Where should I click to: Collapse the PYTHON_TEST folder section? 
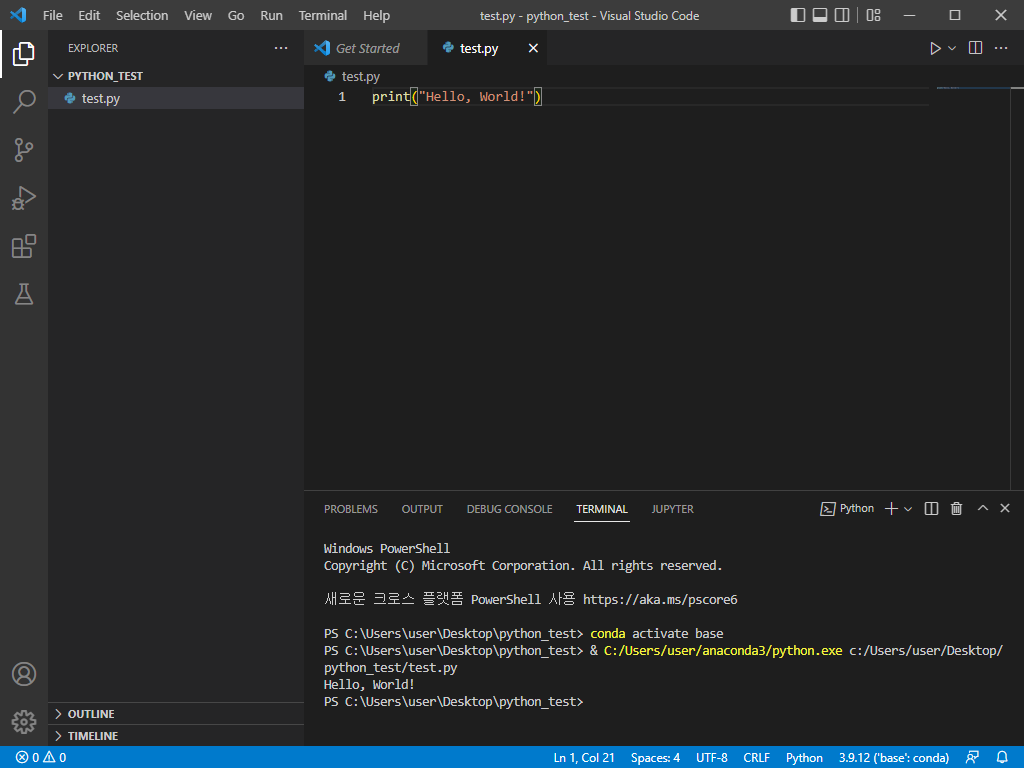(x=176, y=76)
